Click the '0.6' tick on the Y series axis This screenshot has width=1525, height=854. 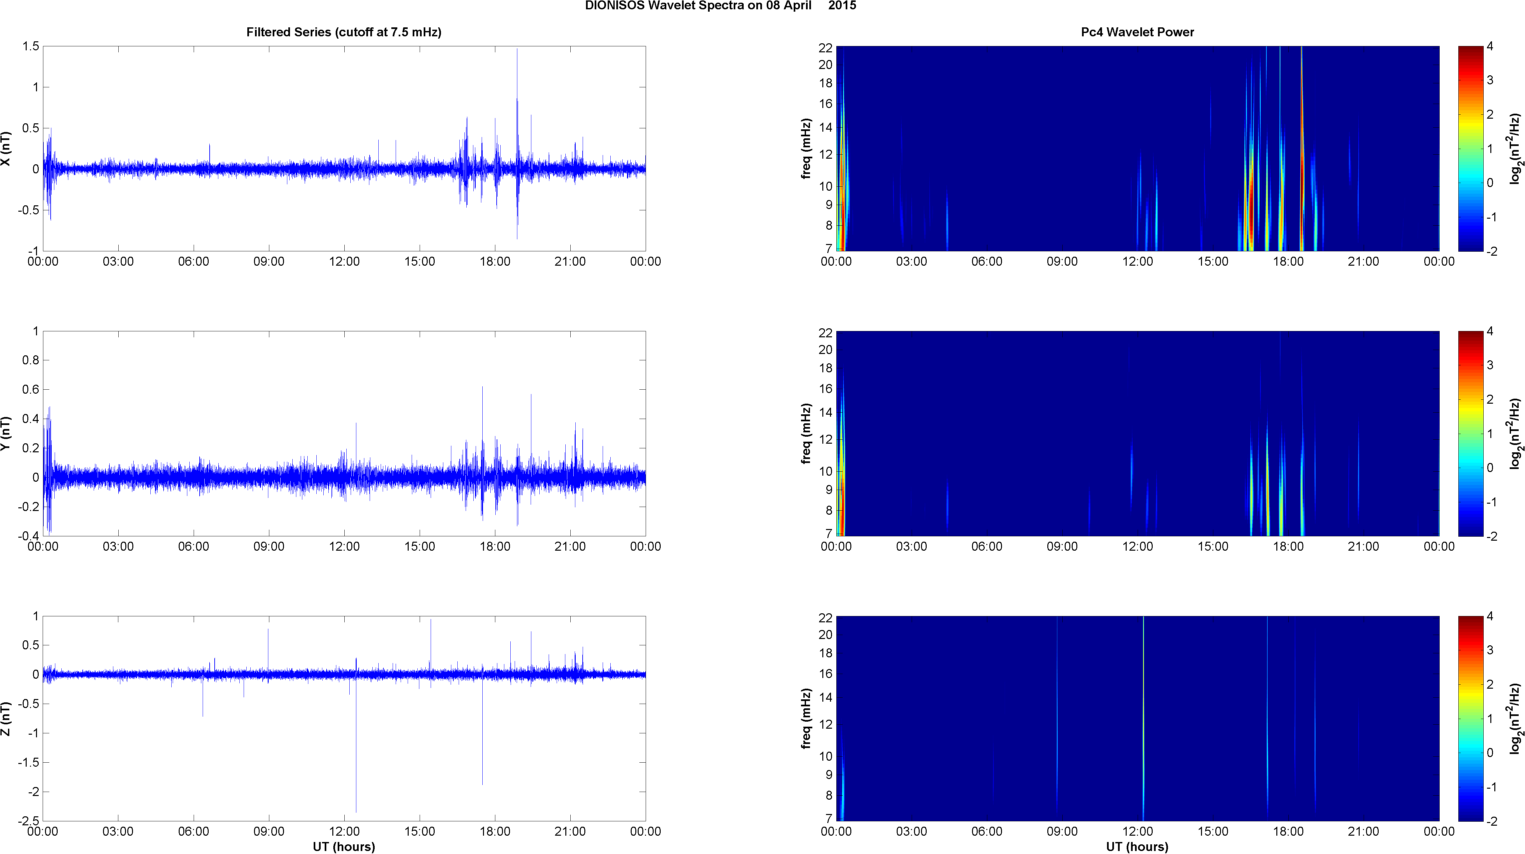pyautogui.click(x=30, y=389)
